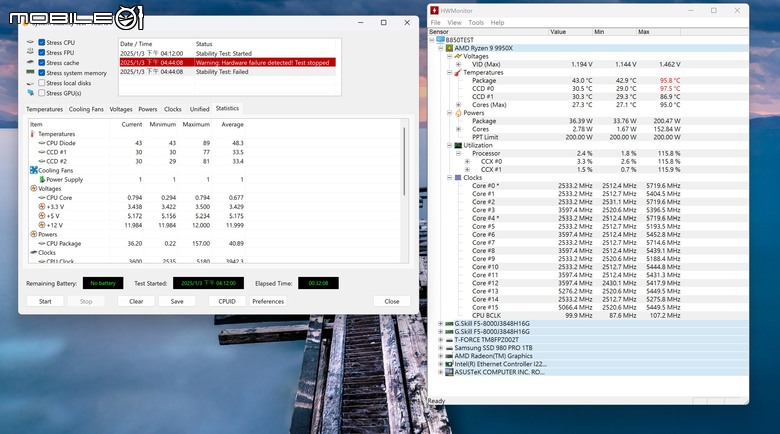Click the HWMonitor Powers flame icon
The height and width of the screenshot is (434, 780).
pyautogui.click(x=458, y=113)
